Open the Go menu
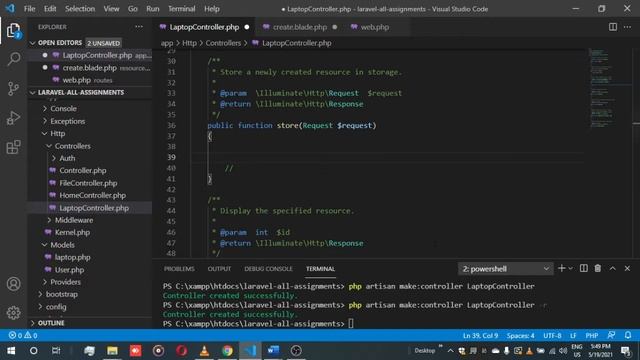 (x=133, y=9)
